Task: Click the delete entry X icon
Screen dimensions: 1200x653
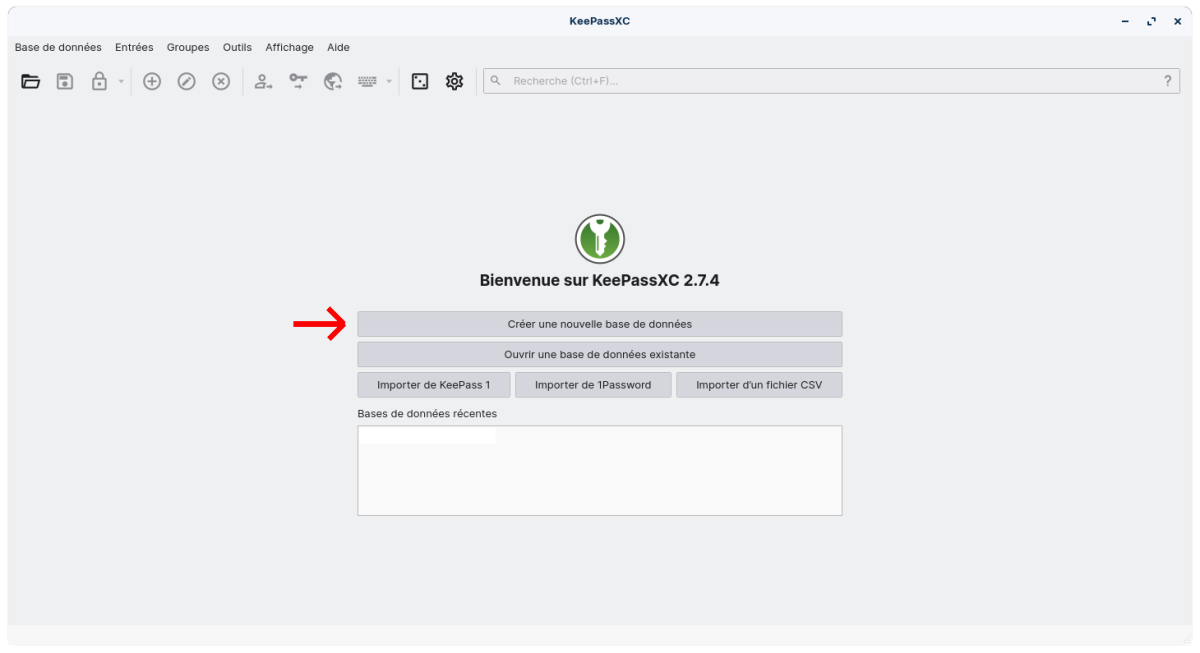Action: pos(221,81)
